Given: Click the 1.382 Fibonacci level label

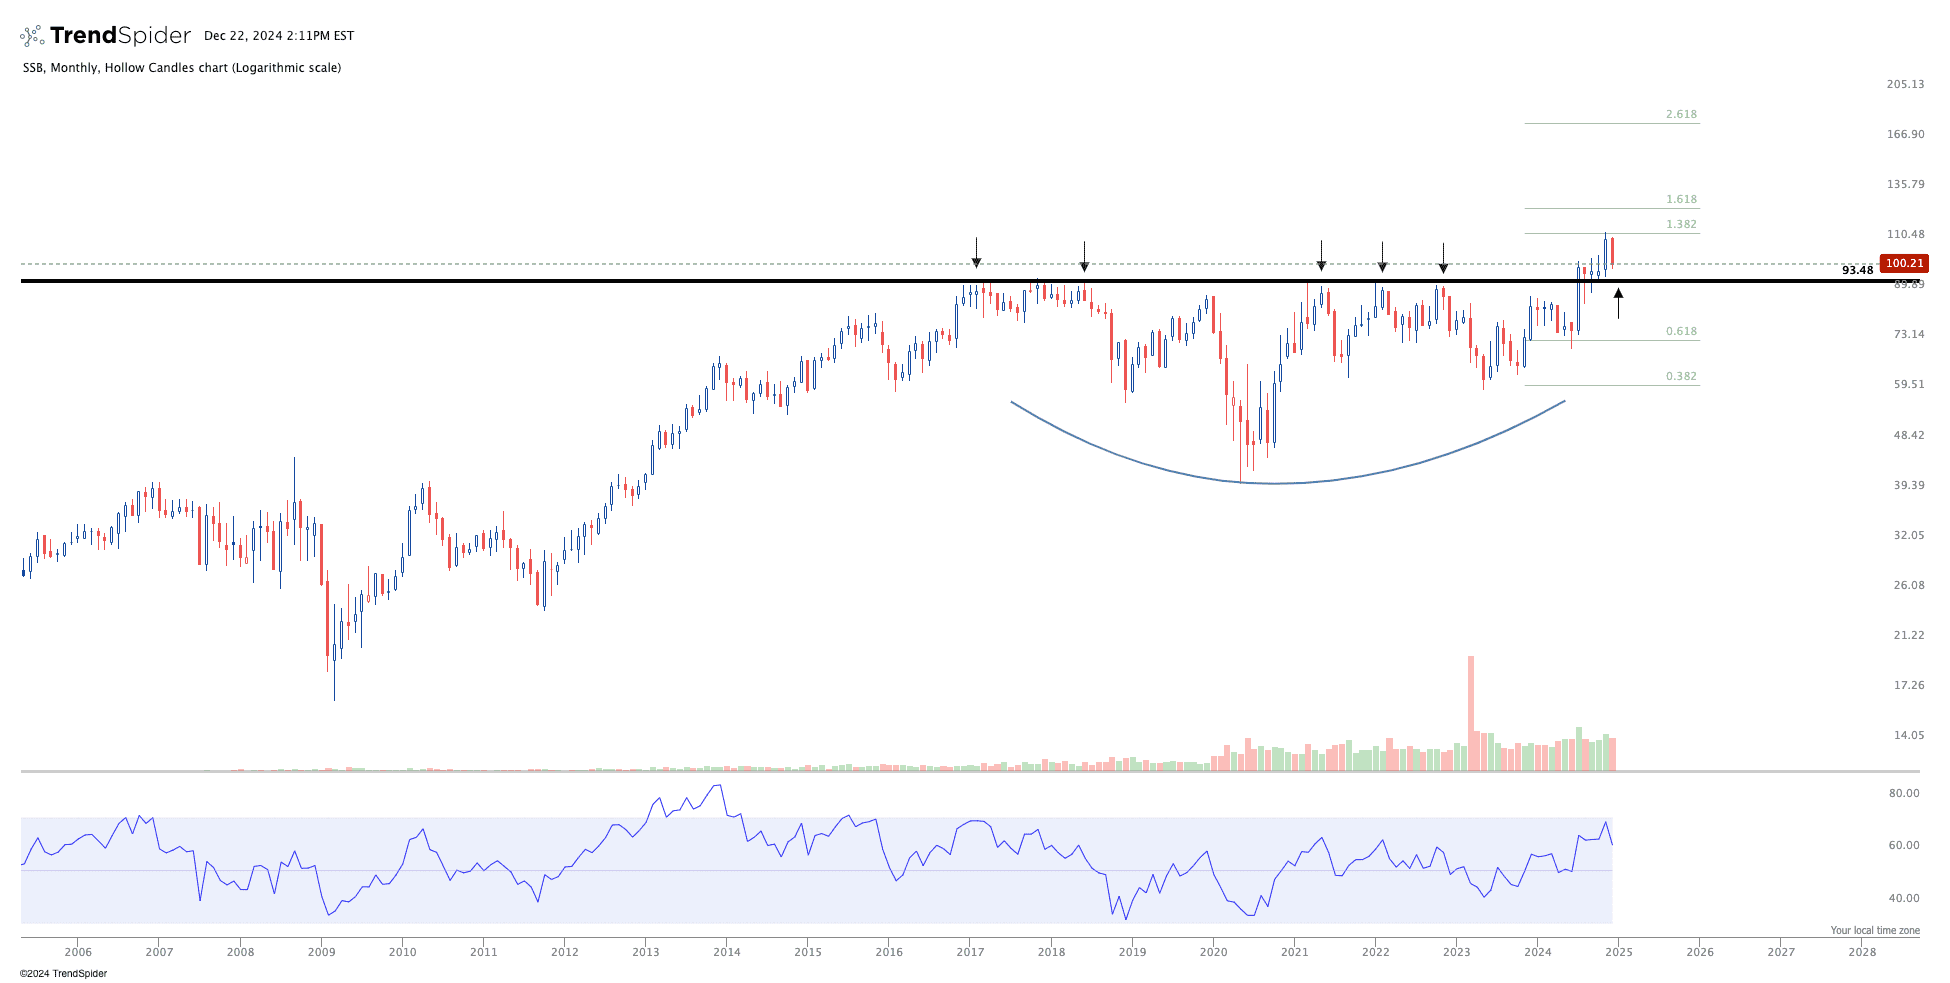Looking at the screenshot, I should click(1681, 225).
